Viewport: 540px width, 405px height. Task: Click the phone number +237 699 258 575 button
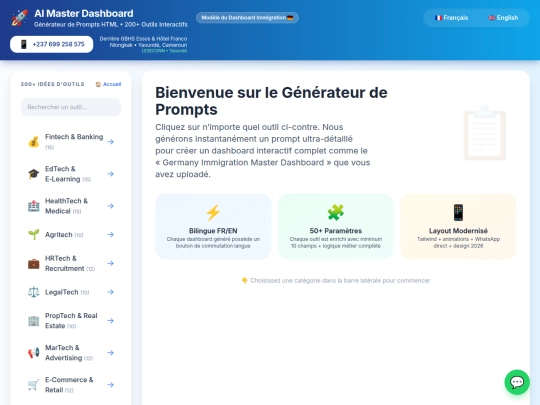click(x=52, y=44)
